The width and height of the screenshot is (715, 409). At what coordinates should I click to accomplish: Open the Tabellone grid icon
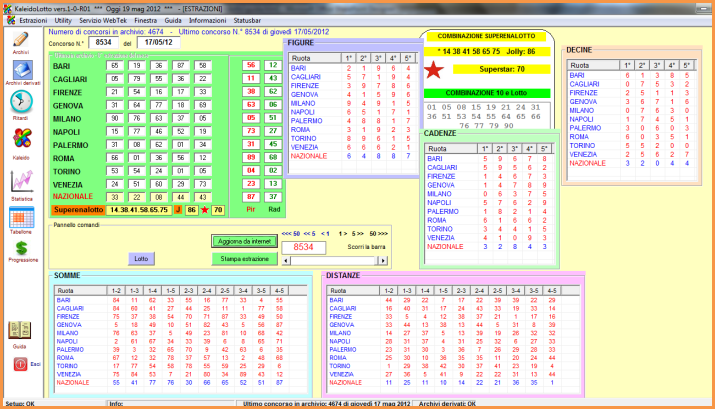(x=21, y=217)
